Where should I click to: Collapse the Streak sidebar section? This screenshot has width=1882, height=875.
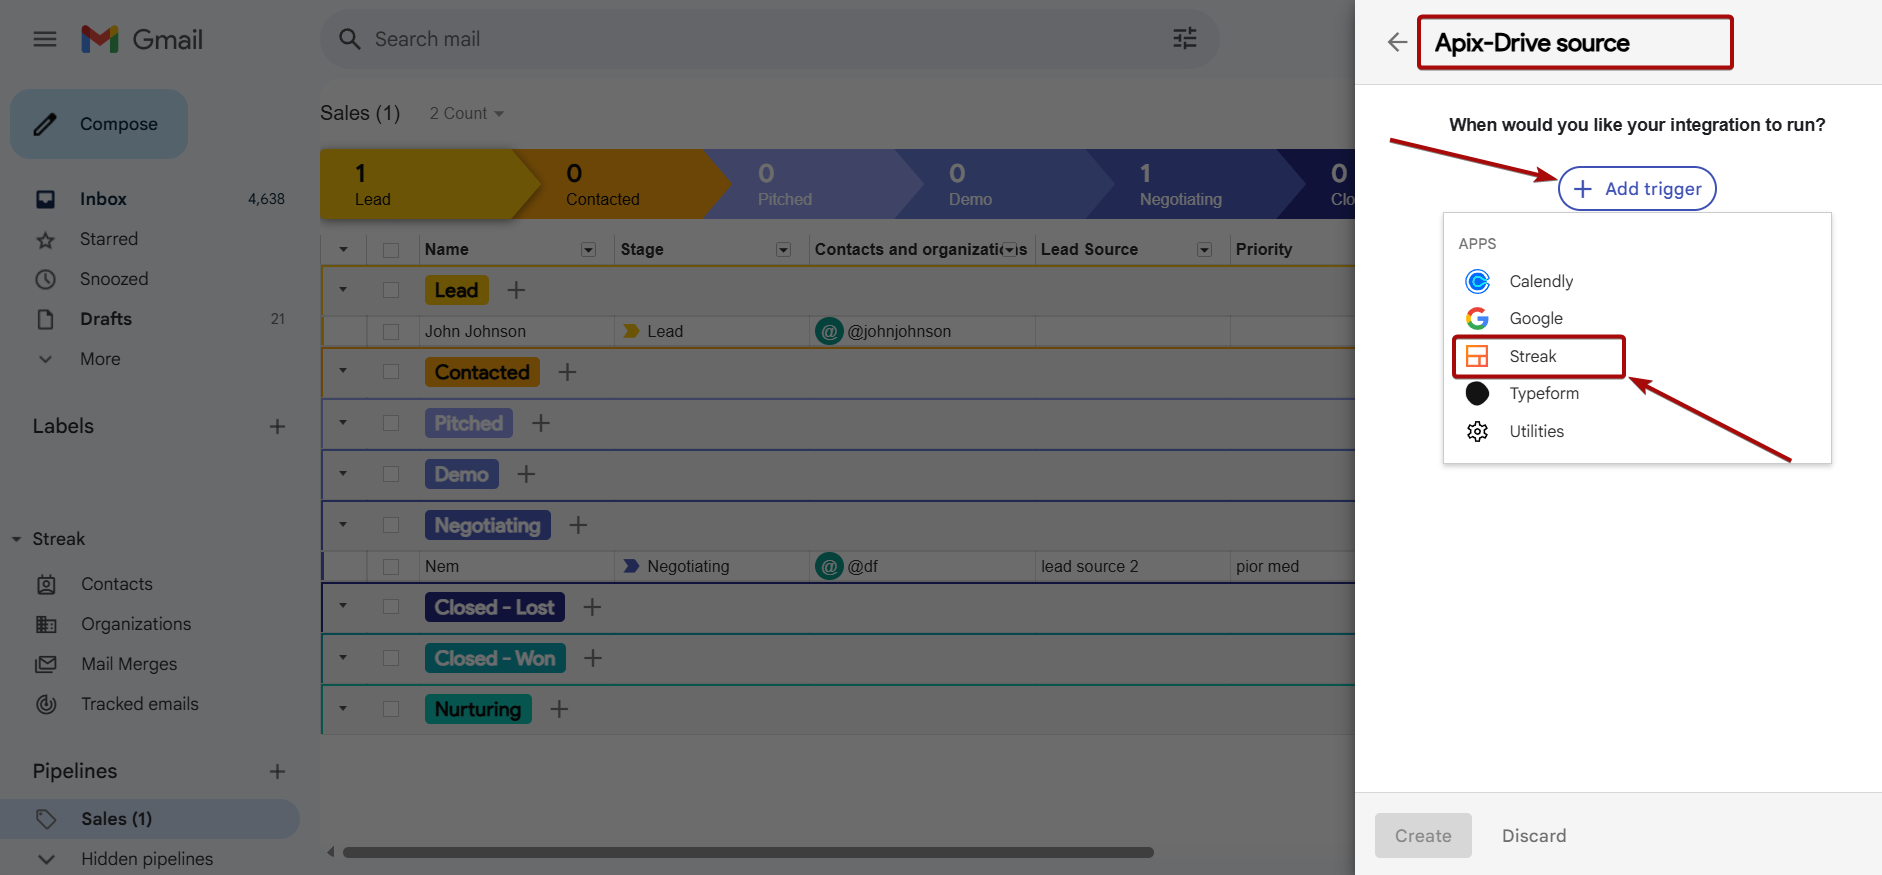pos(16,539)
